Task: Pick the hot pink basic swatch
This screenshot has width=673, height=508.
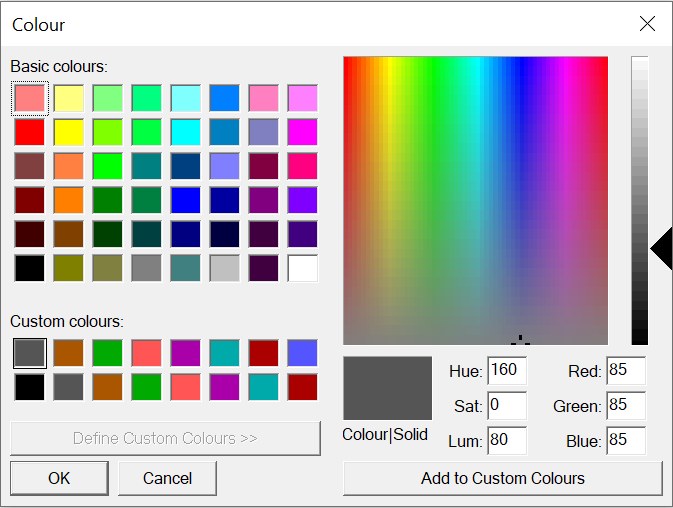Action: pyautogui.click(x=303, y=166)
